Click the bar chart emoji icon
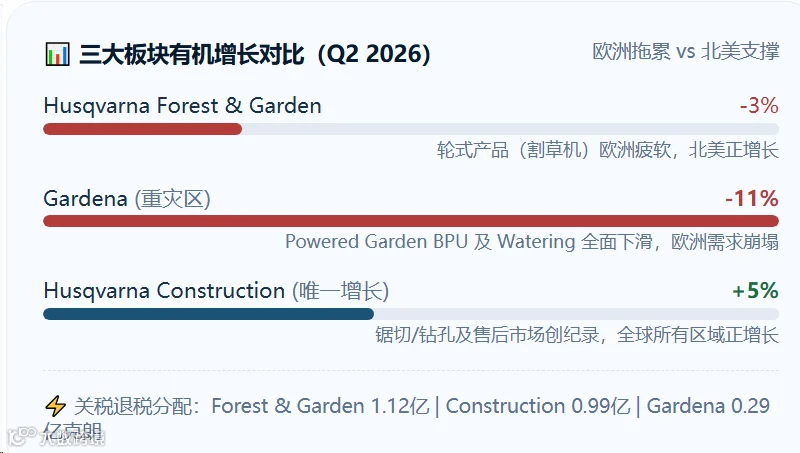This screenshot has width=800, height=453. click(57, 54)
